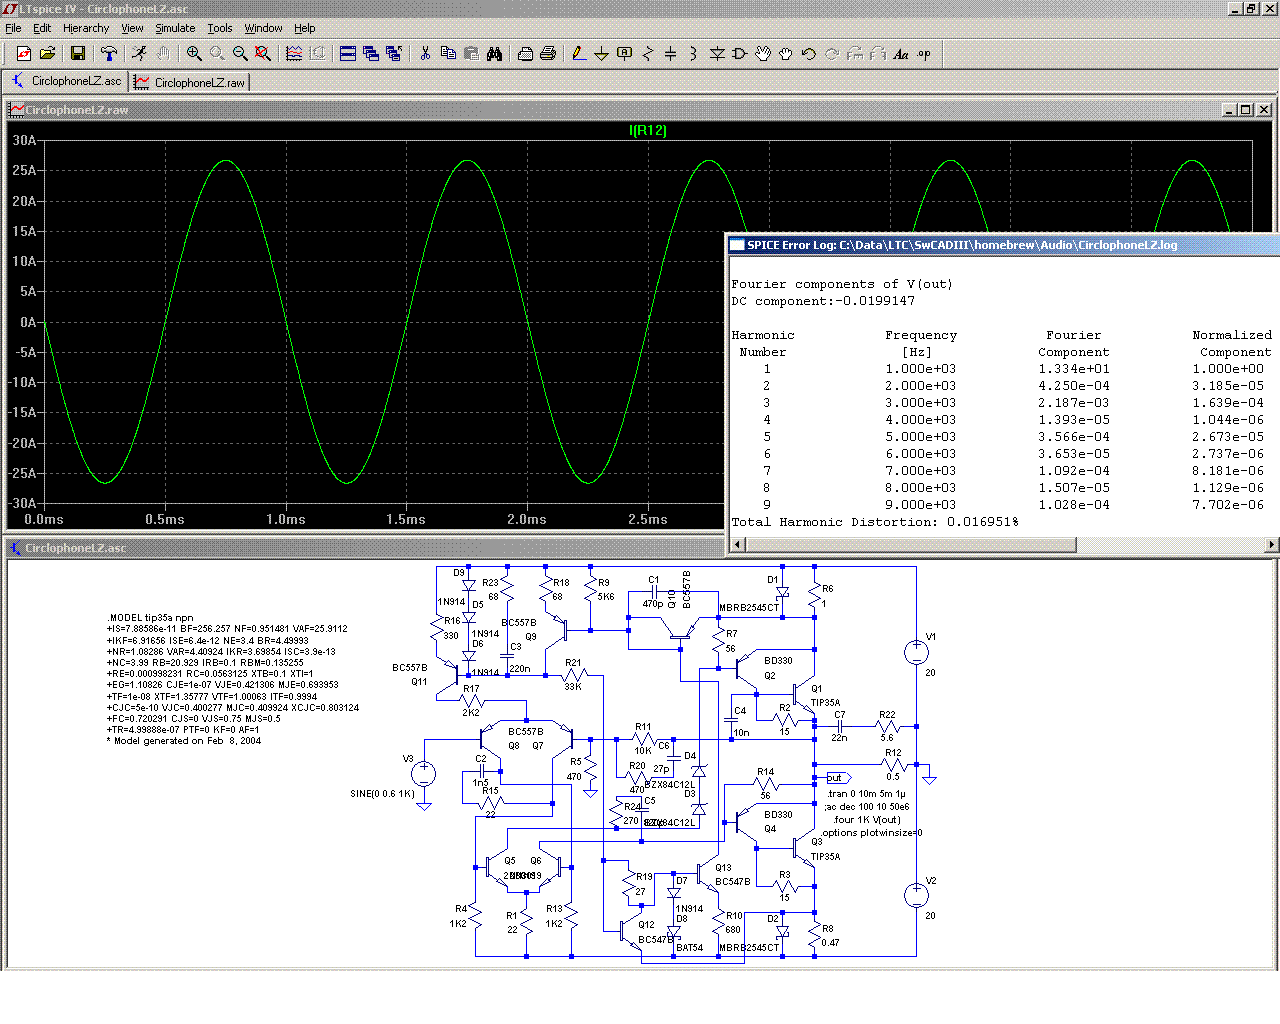Maximize the CirclophoneLZ.raw plot window
Viewport: 1280px width, 1024px height.
tap(1246, 110)
